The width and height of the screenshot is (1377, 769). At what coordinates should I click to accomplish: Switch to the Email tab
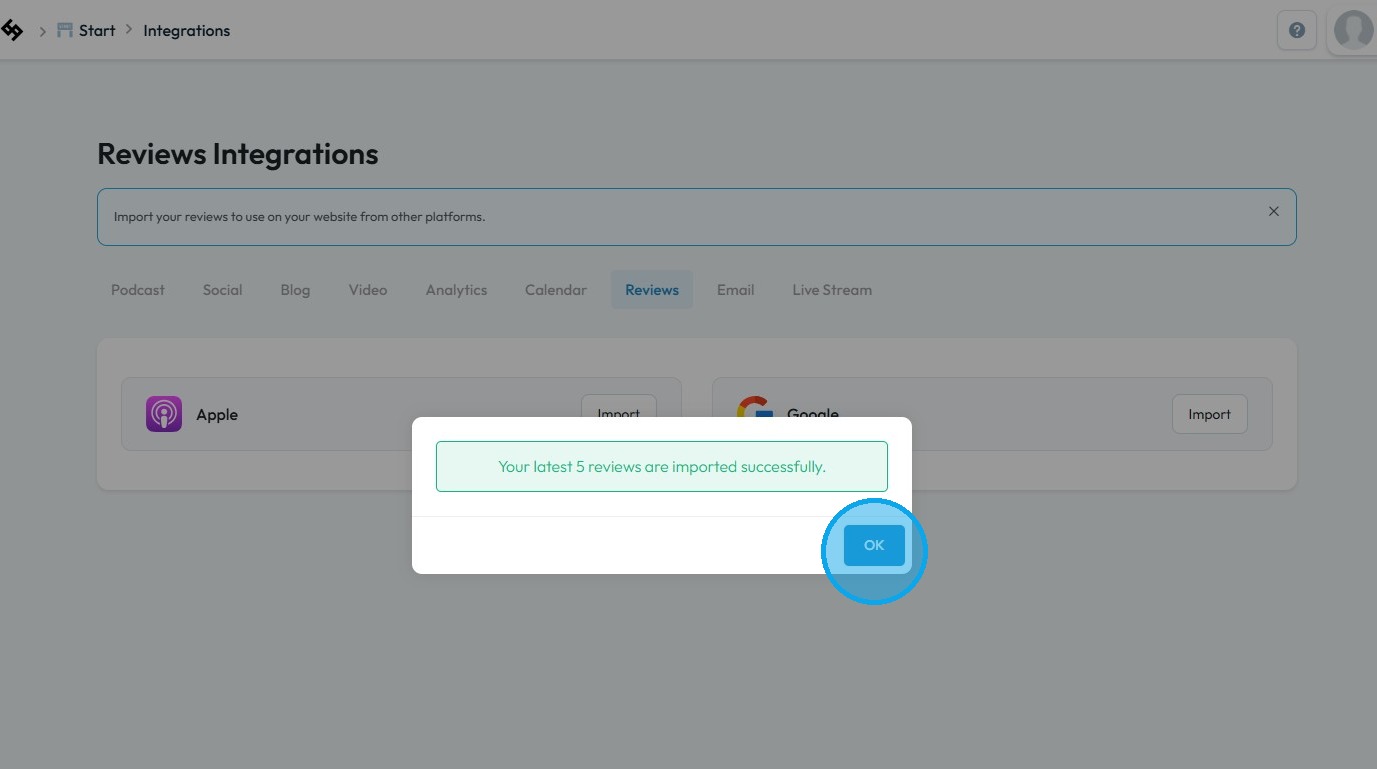pos(735,290)
